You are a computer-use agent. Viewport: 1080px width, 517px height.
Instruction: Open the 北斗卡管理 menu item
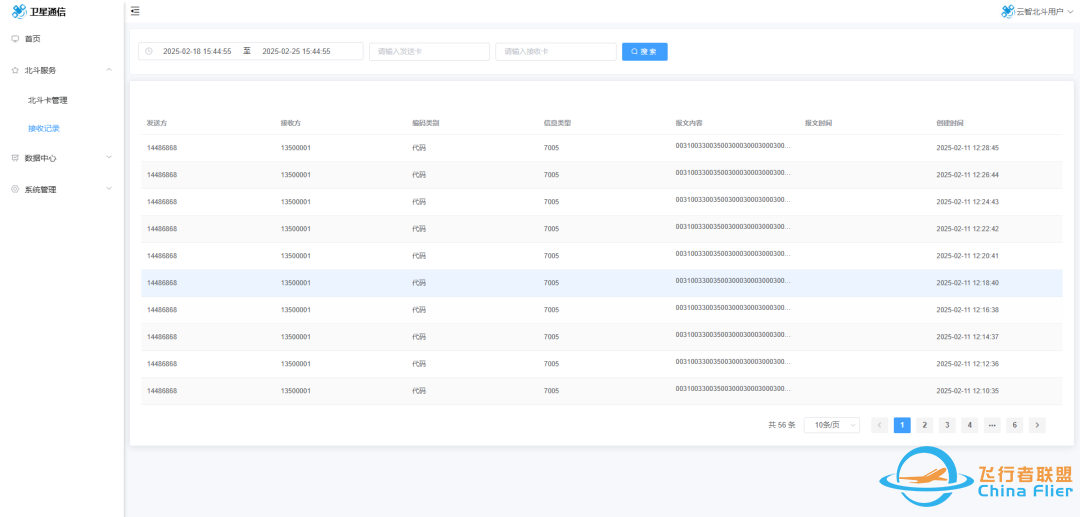(x=48, y=100)
